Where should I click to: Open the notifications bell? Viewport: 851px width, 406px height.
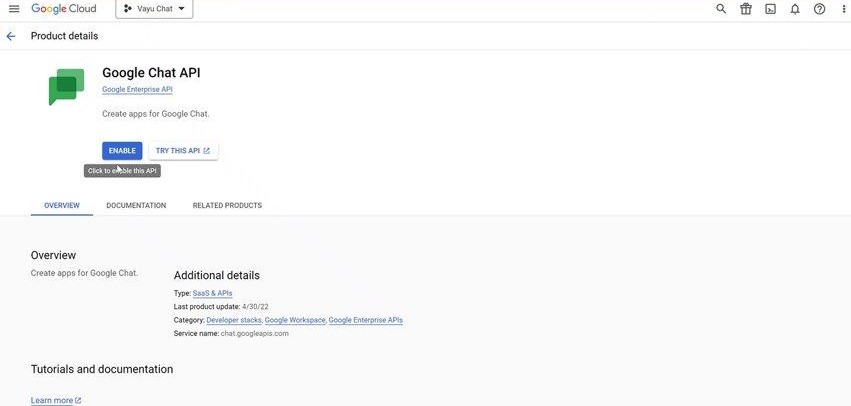pyautogui.click(x=795, y=9)
